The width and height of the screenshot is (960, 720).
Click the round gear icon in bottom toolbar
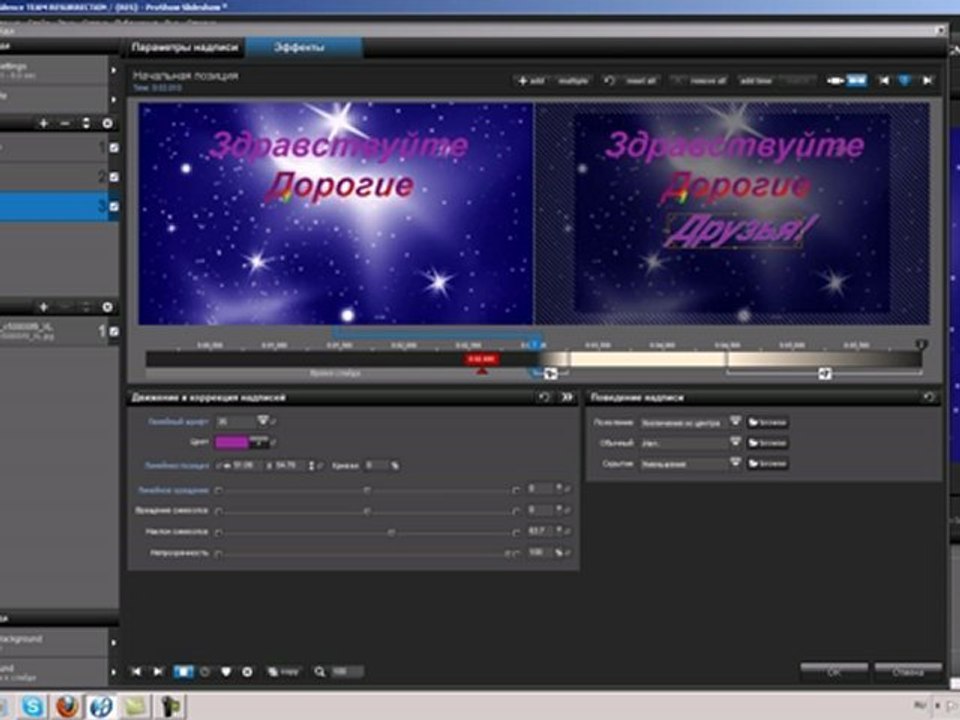coord(247,672)
